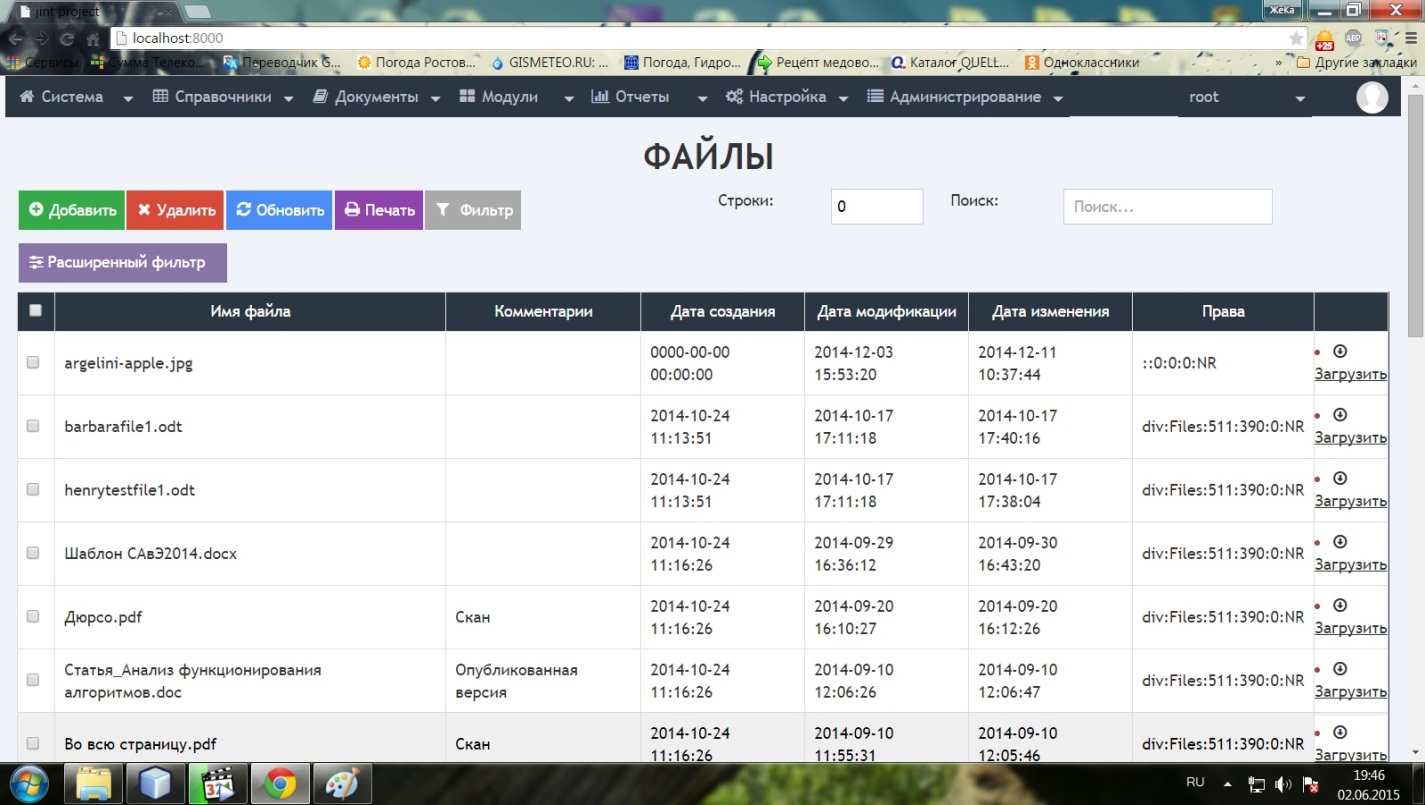1425x805 pixels.
Task: Show hidden bookmarks with the » chevron
Action: point(1278,62)
